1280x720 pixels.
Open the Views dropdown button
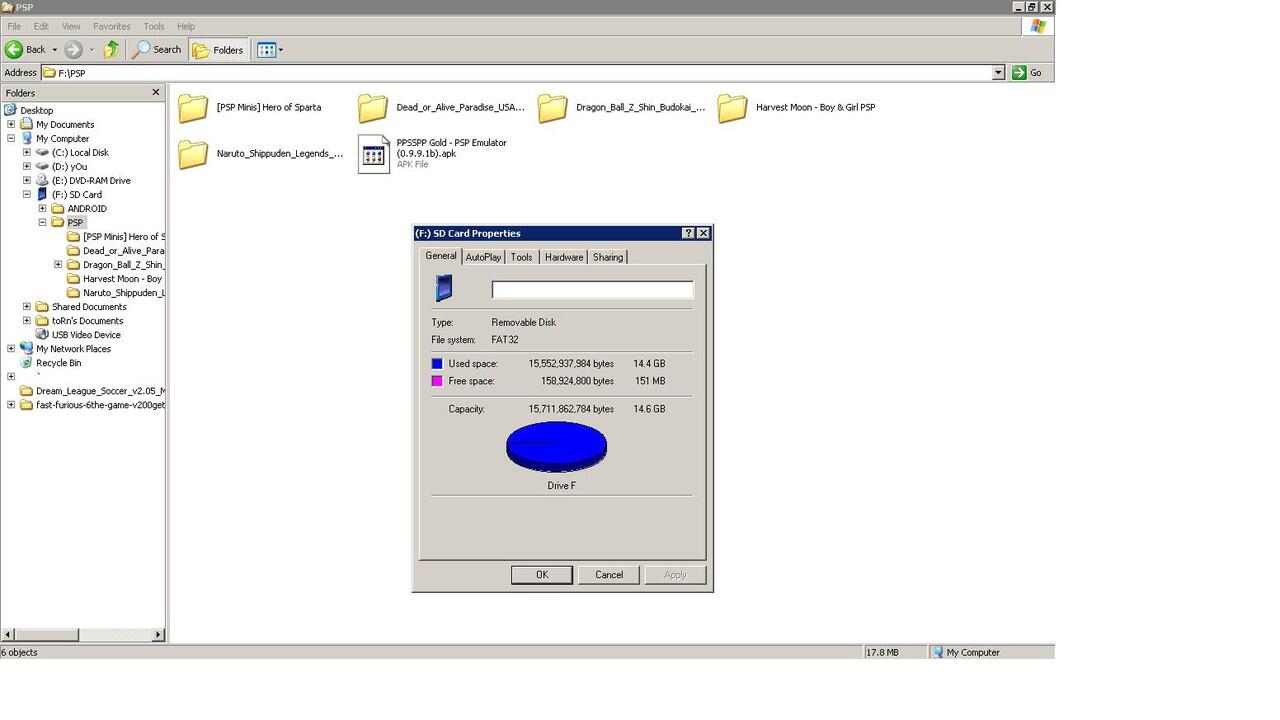(270, 49)
